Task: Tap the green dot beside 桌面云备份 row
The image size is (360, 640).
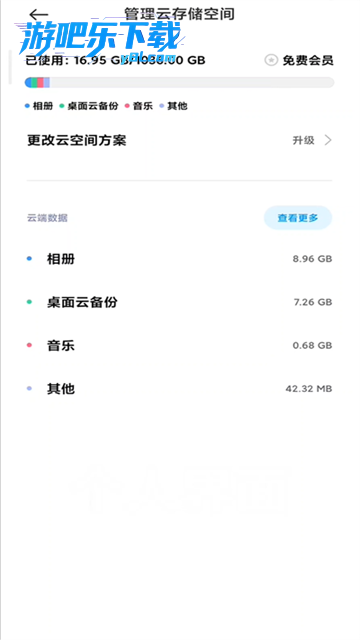Action: tap(29, 302)
